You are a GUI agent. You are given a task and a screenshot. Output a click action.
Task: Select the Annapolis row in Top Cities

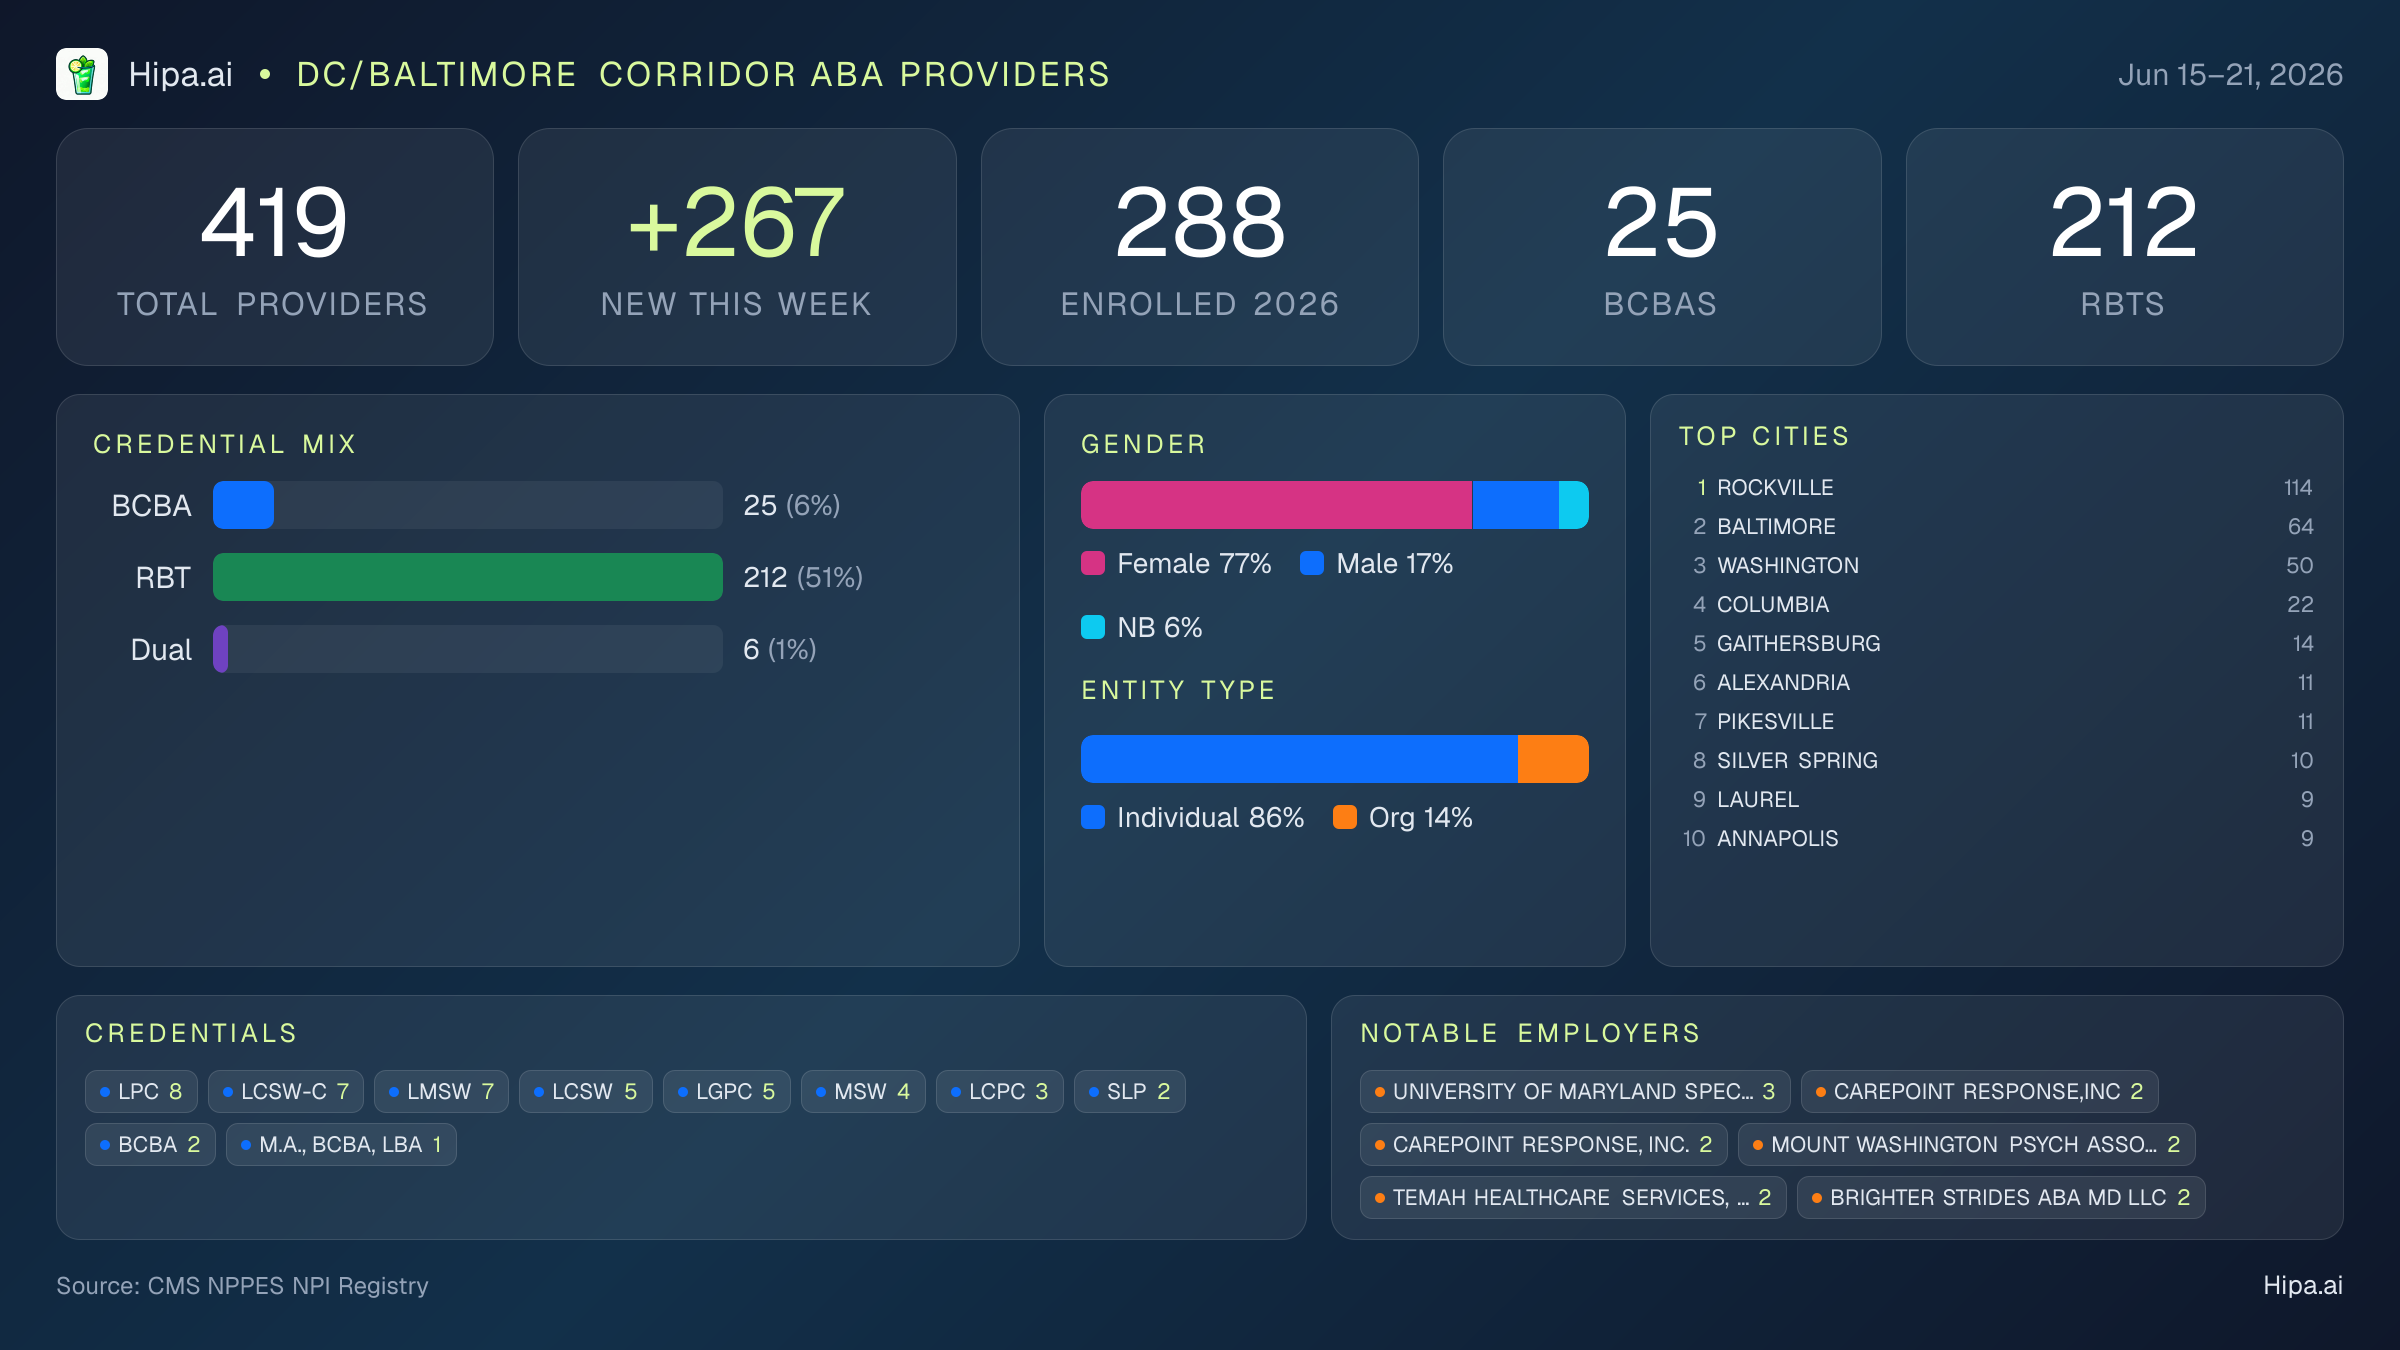[x=1997, y=838]
